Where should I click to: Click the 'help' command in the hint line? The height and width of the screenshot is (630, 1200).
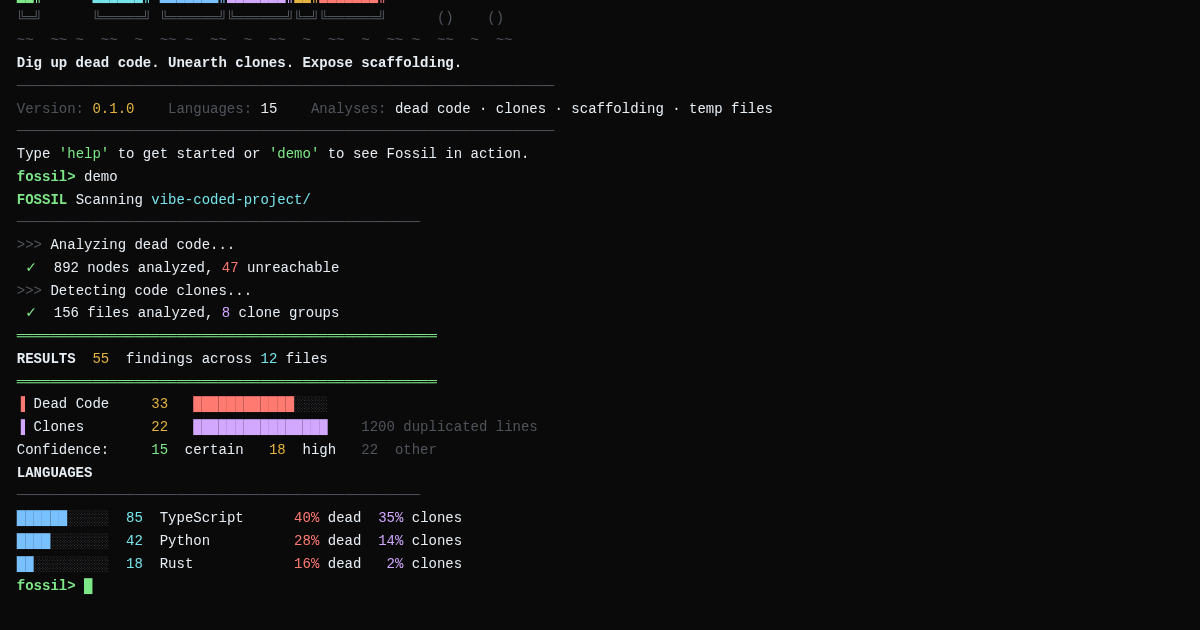pos(84,154)
